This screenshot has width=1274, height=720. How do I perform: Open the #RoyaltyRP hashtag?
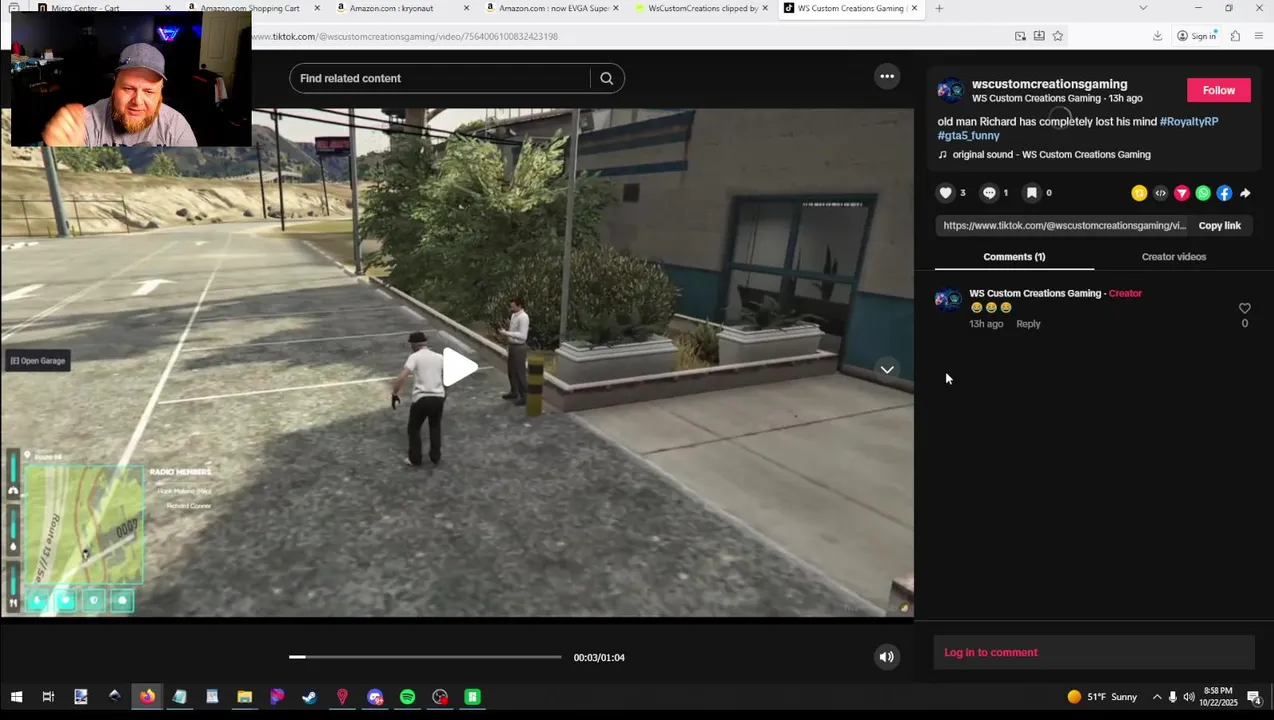(1188, 121)
